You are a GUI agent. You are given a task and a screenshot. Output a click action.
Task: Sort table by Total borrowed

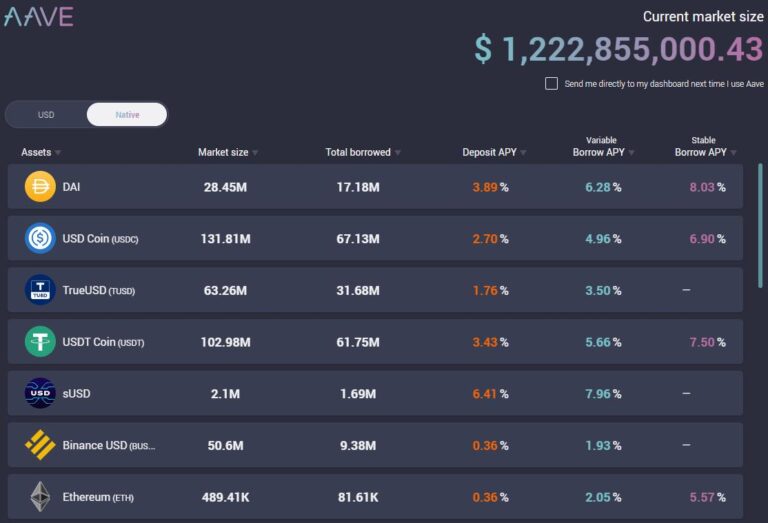363,153
